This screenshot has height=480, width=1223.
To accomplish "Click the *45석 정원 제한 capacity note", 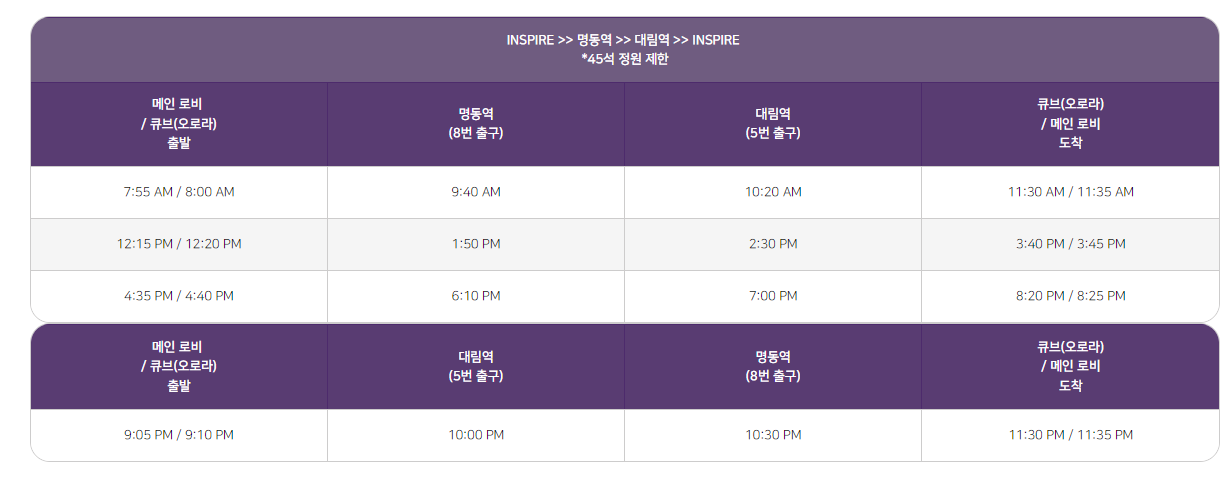I will pyautogui.click(x=624, y=59).
